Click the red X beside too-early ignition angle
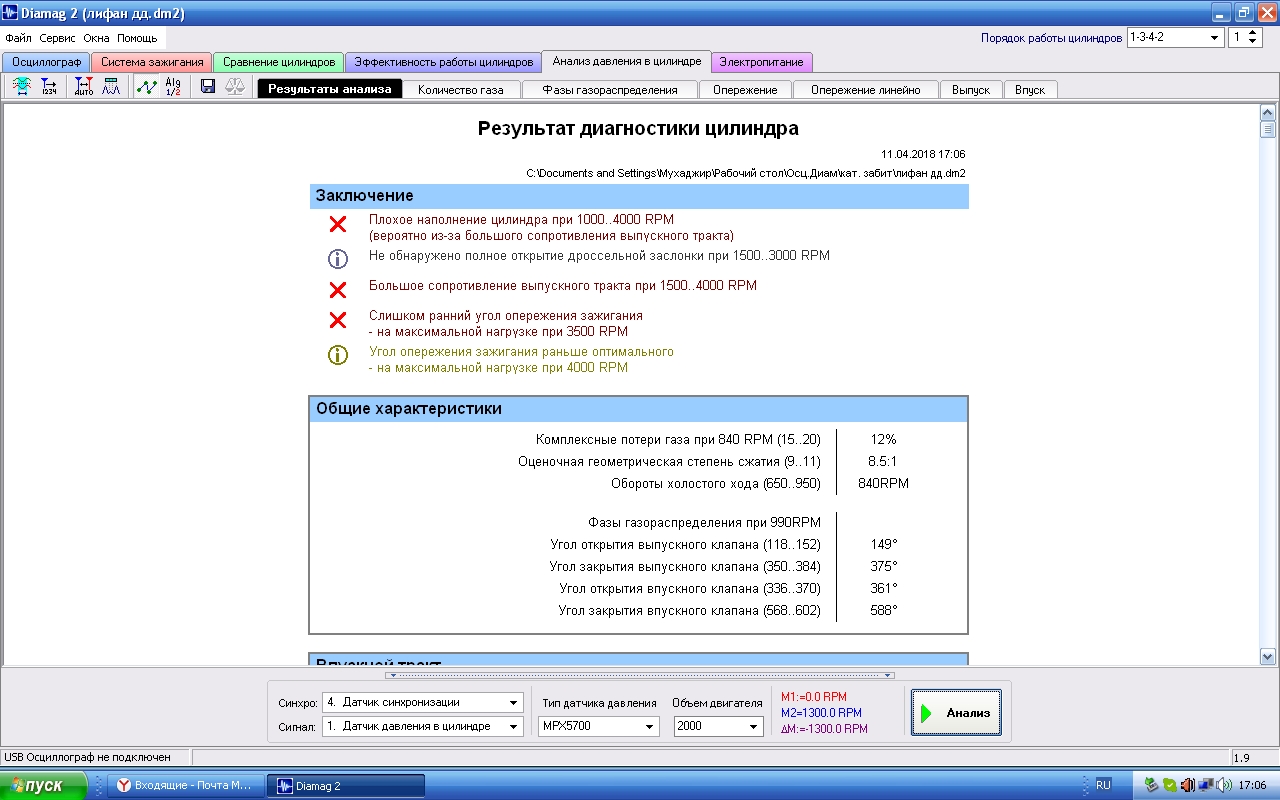The width and height of the screenshot is (1280, 800). 338,320
